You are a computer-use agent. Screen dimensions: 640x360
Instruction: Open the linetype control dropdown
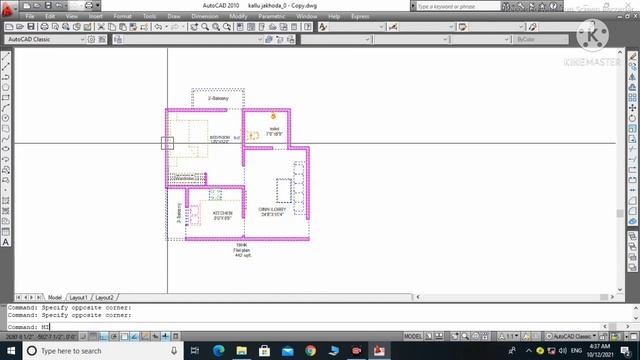point(411,39)
